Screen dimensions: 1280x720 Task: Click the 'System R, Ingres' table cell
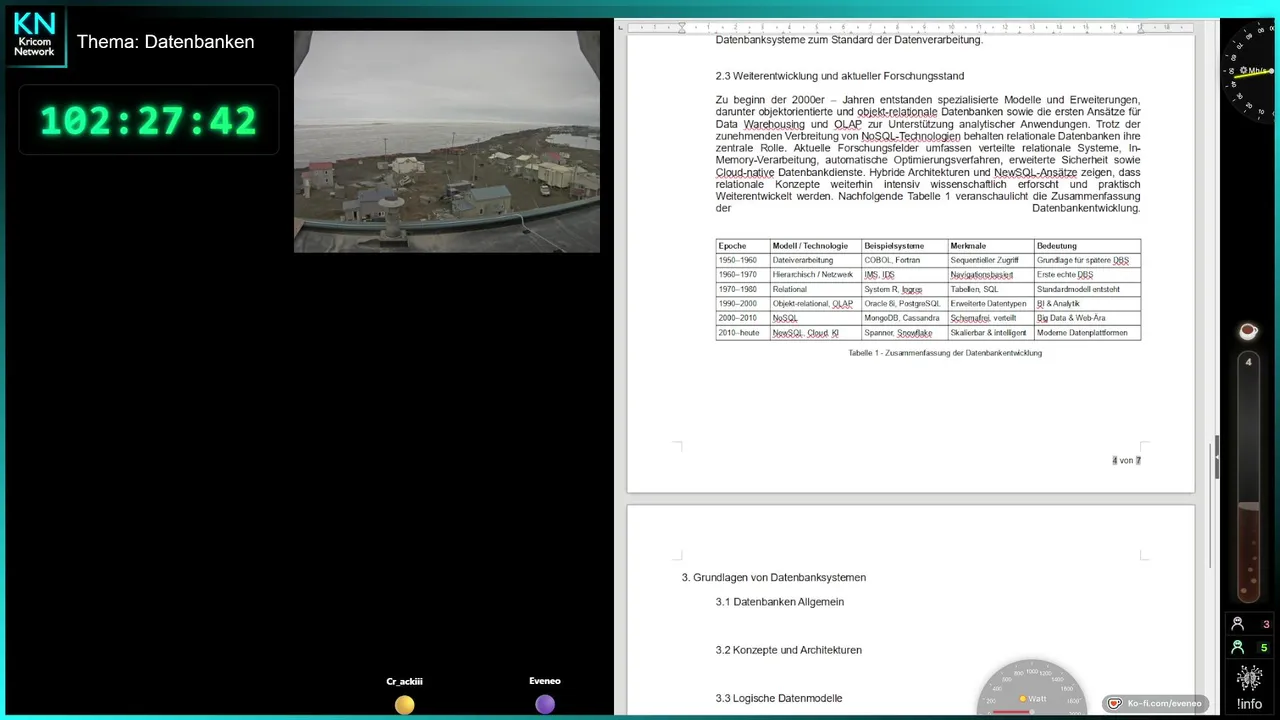click(x=905, y=289)
